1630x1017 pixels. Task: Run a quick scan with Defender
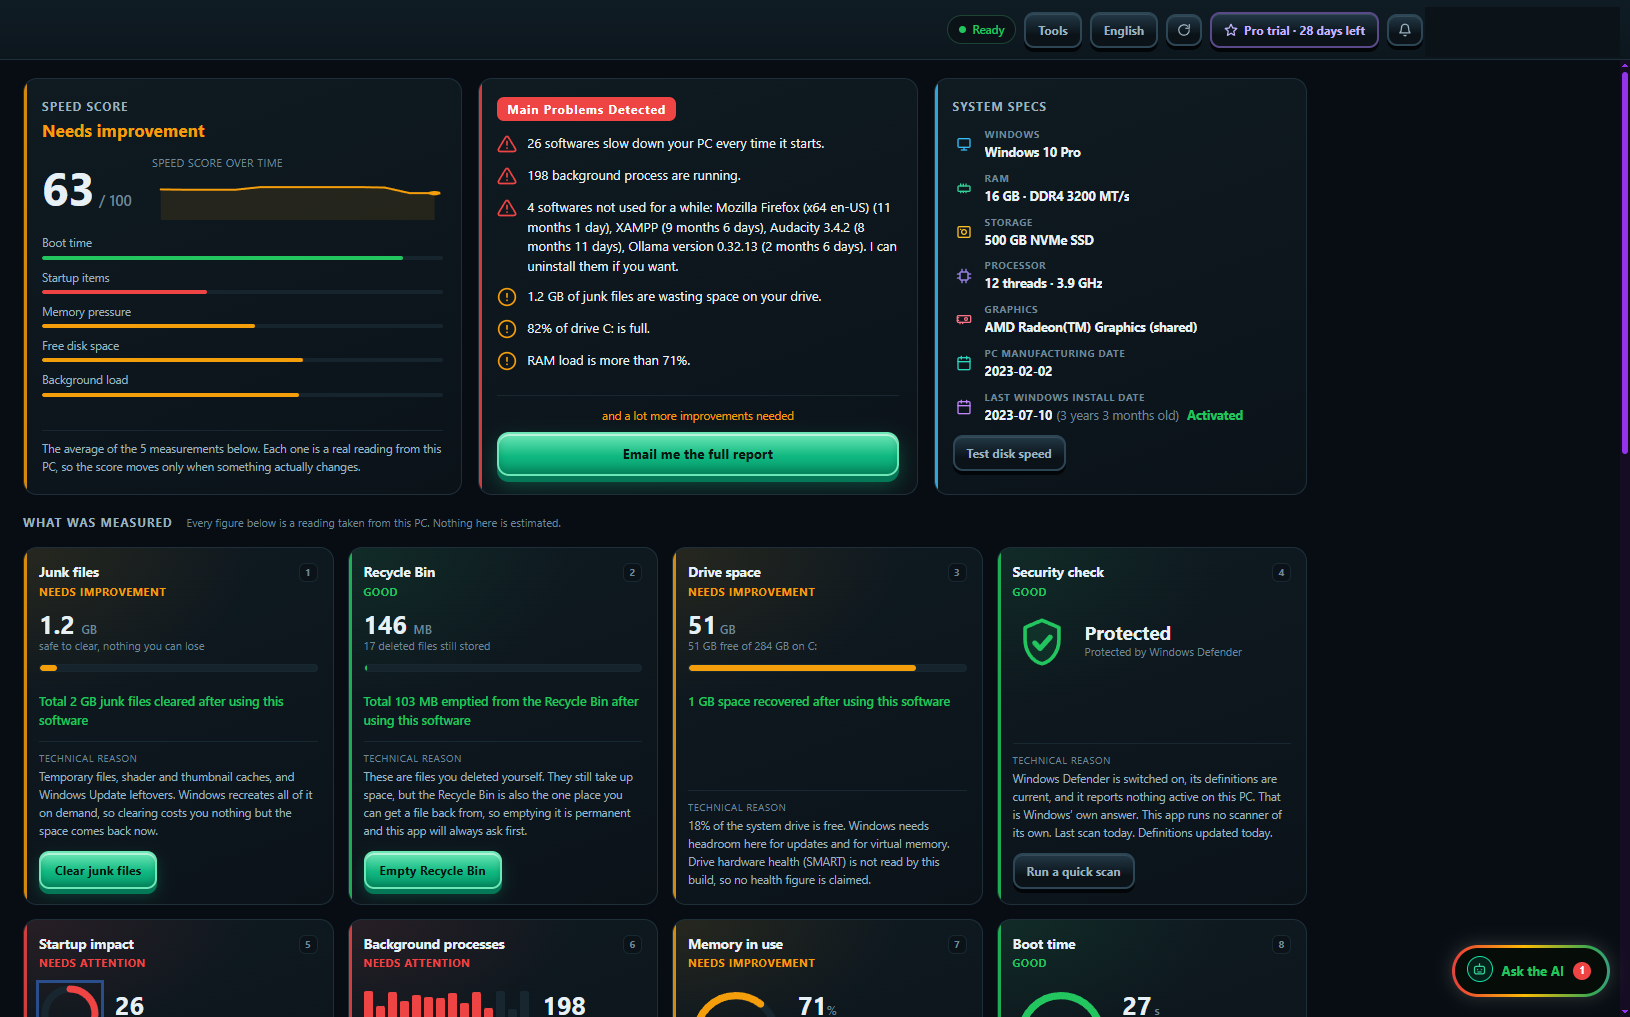1073,871
